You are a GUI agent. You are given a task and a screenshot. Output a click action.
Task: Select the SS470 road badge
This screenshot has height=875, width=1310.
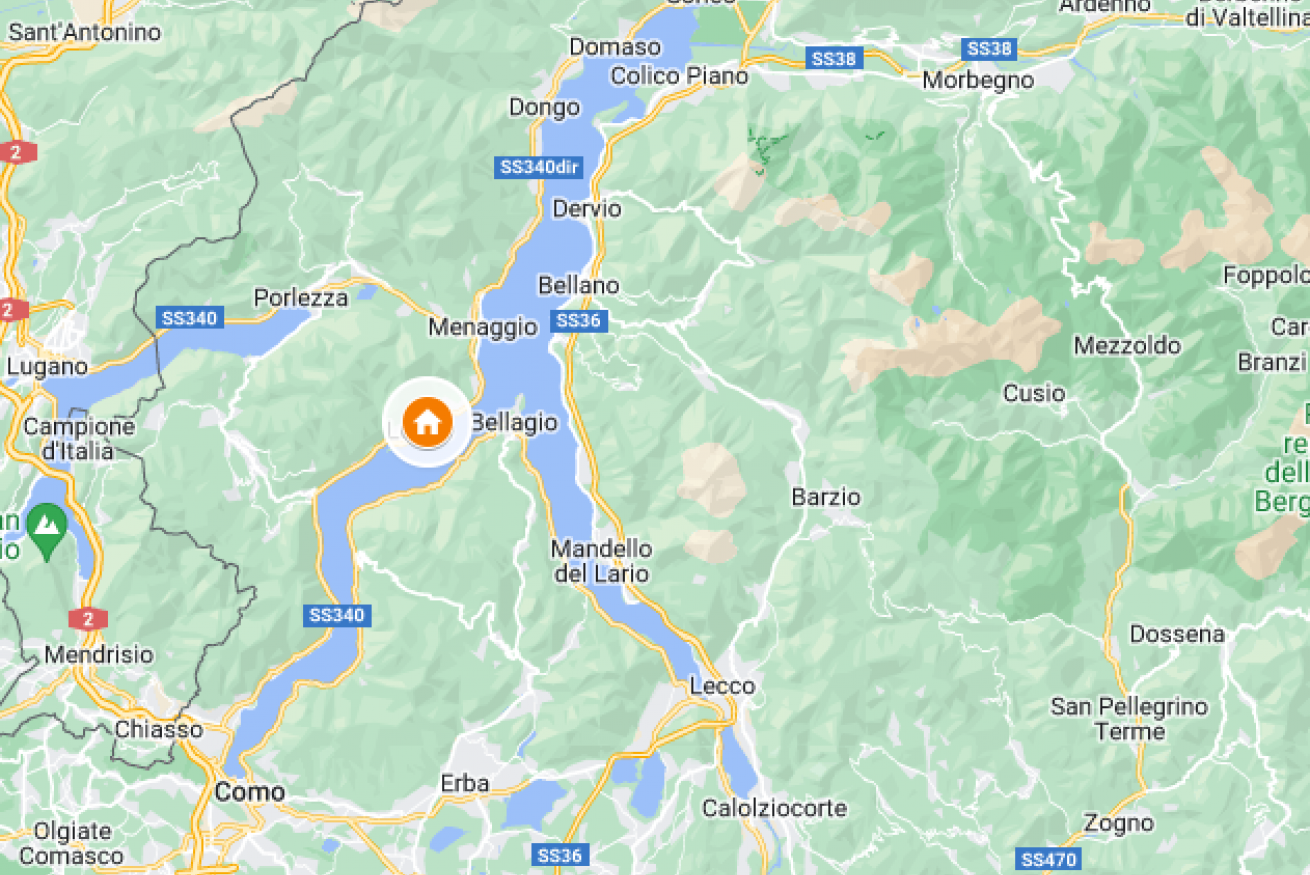(1046, 859)
